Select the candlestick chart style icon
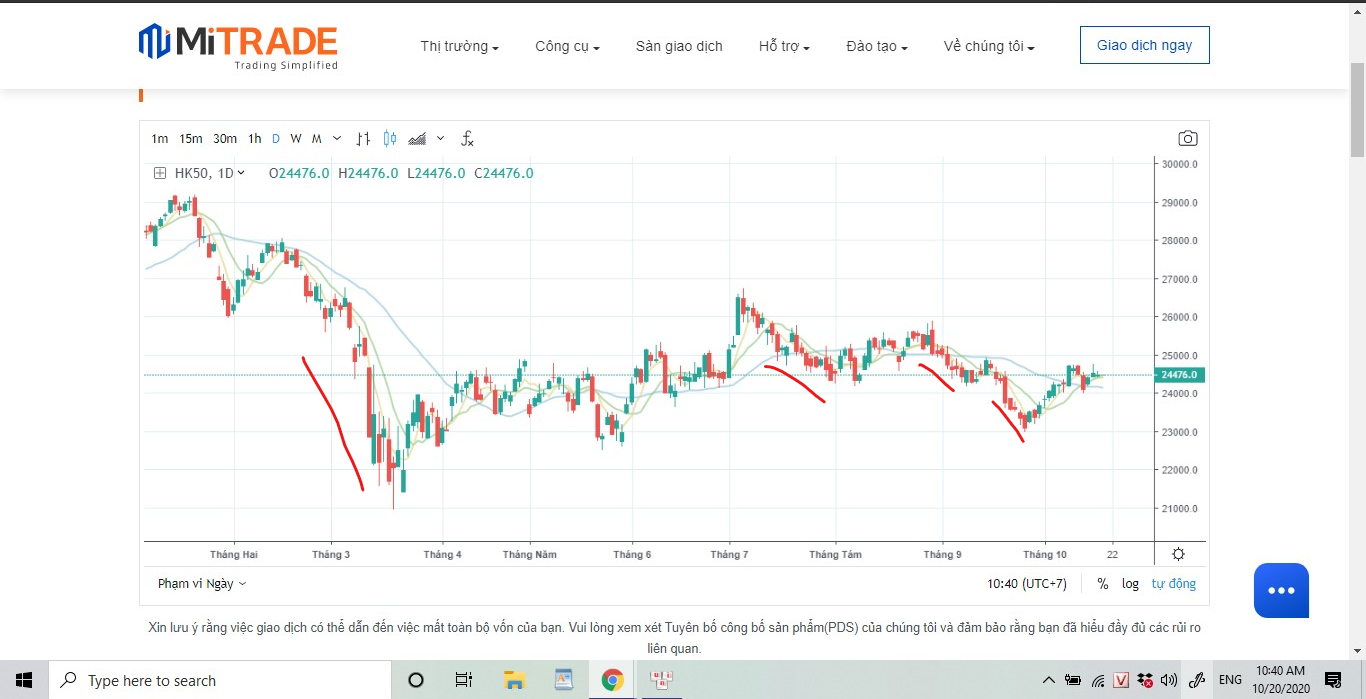This screenshot has height=699, width=1366. tap(390, 139)
